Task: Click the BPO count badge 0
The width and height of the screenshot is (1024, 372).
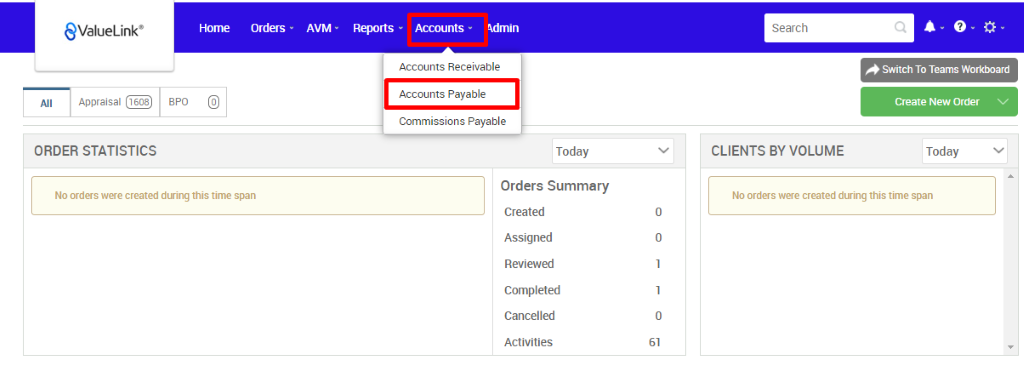Action: point(214,102)
